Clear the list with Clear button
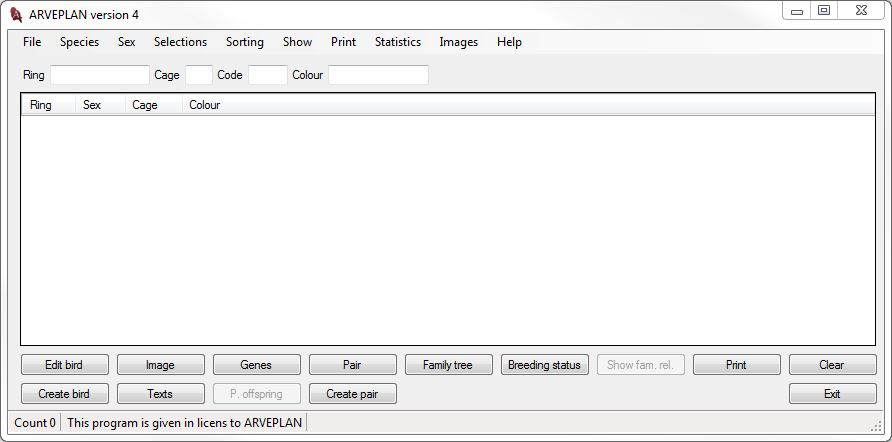Screen dimensions: 892x442 [833, 365]
